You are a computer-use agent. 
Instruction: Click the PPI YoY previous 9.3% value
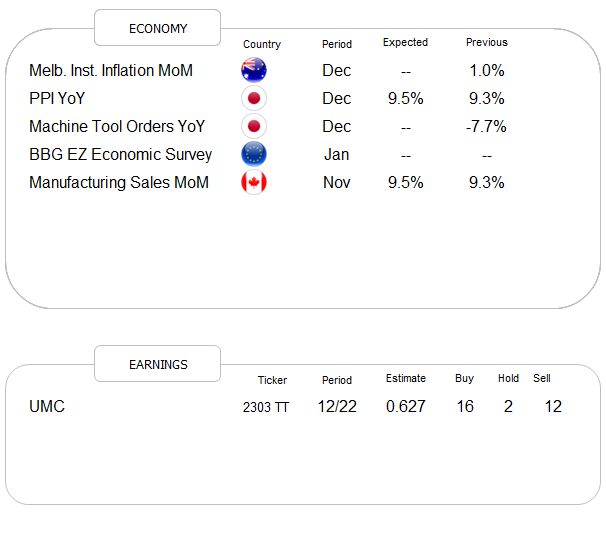487,98
